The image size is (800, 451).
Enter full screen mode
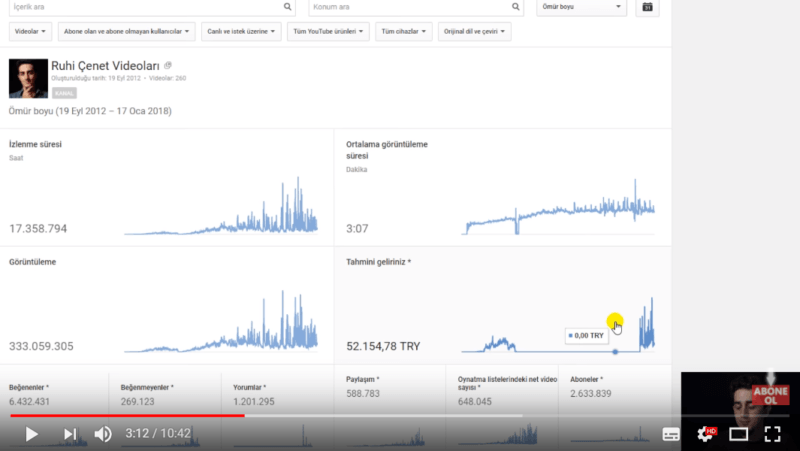click(x=772, y=434)
